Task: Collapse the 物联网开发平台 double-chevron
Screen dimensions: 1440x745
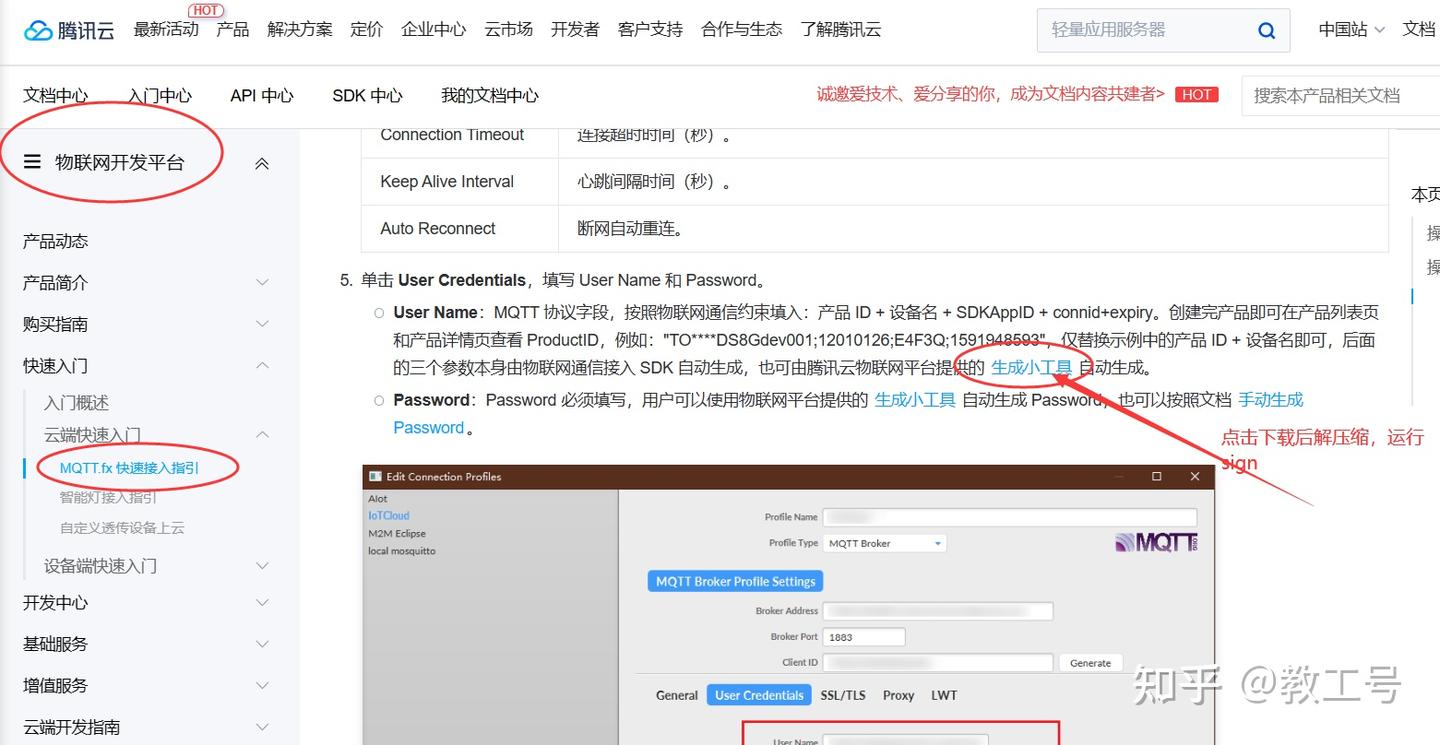Action: pyautogui.click(x=262, y=163)
